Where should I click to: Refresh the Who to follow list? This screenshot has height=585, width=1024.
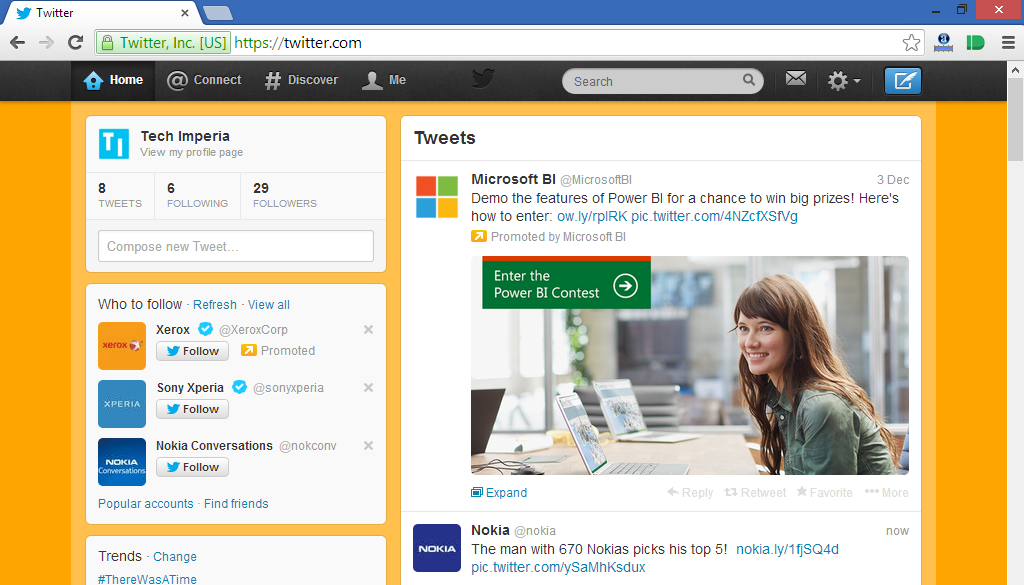(x=215, y=305)
